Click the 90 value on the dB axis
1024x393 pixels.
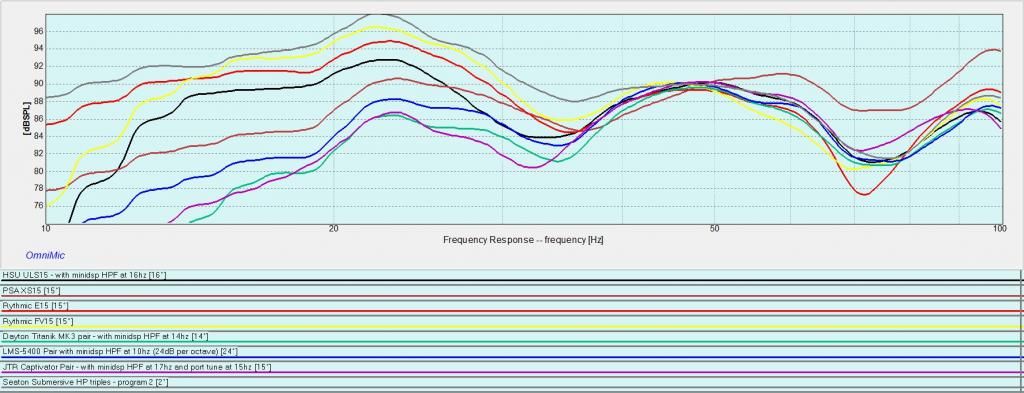pos(39,84)
